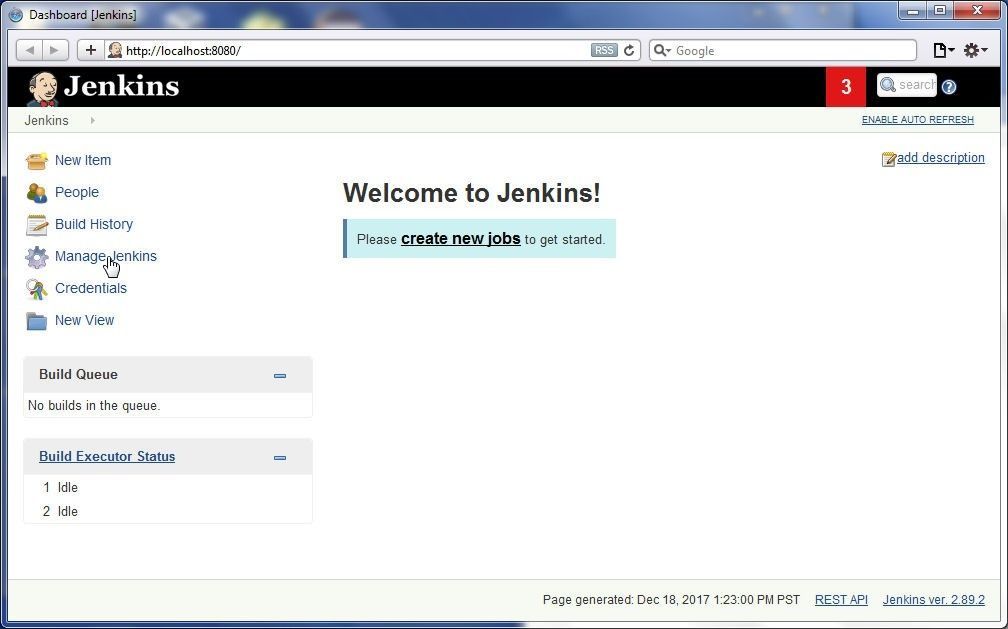Click the Build Queue panel title
Screen dimensions: 1008x629
pos(78,374)
